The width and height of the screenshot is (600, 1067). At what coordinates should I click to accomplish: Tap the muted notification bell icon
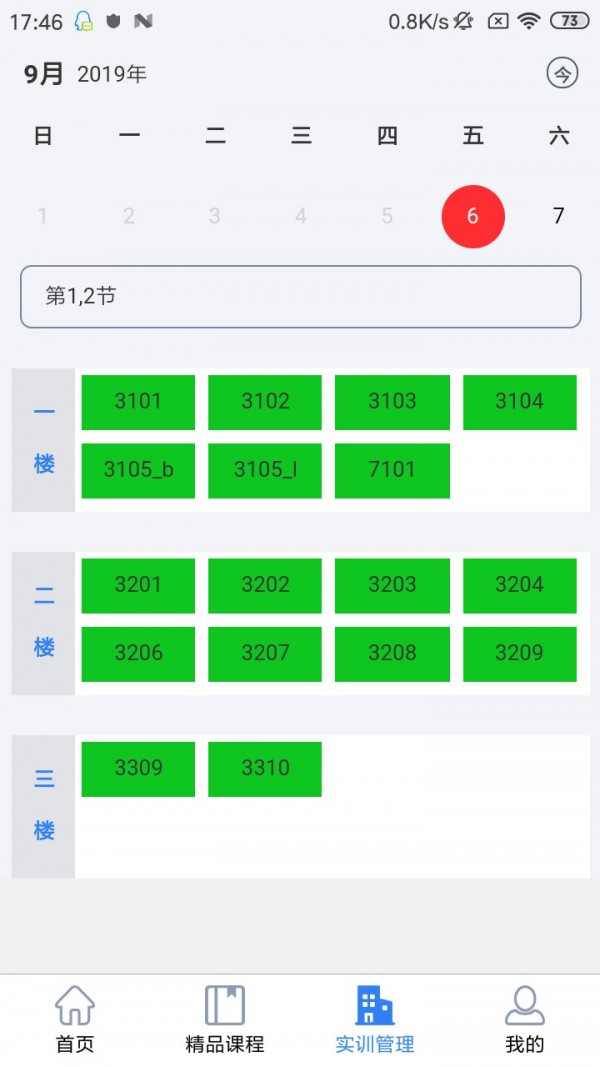click(463, 21)
